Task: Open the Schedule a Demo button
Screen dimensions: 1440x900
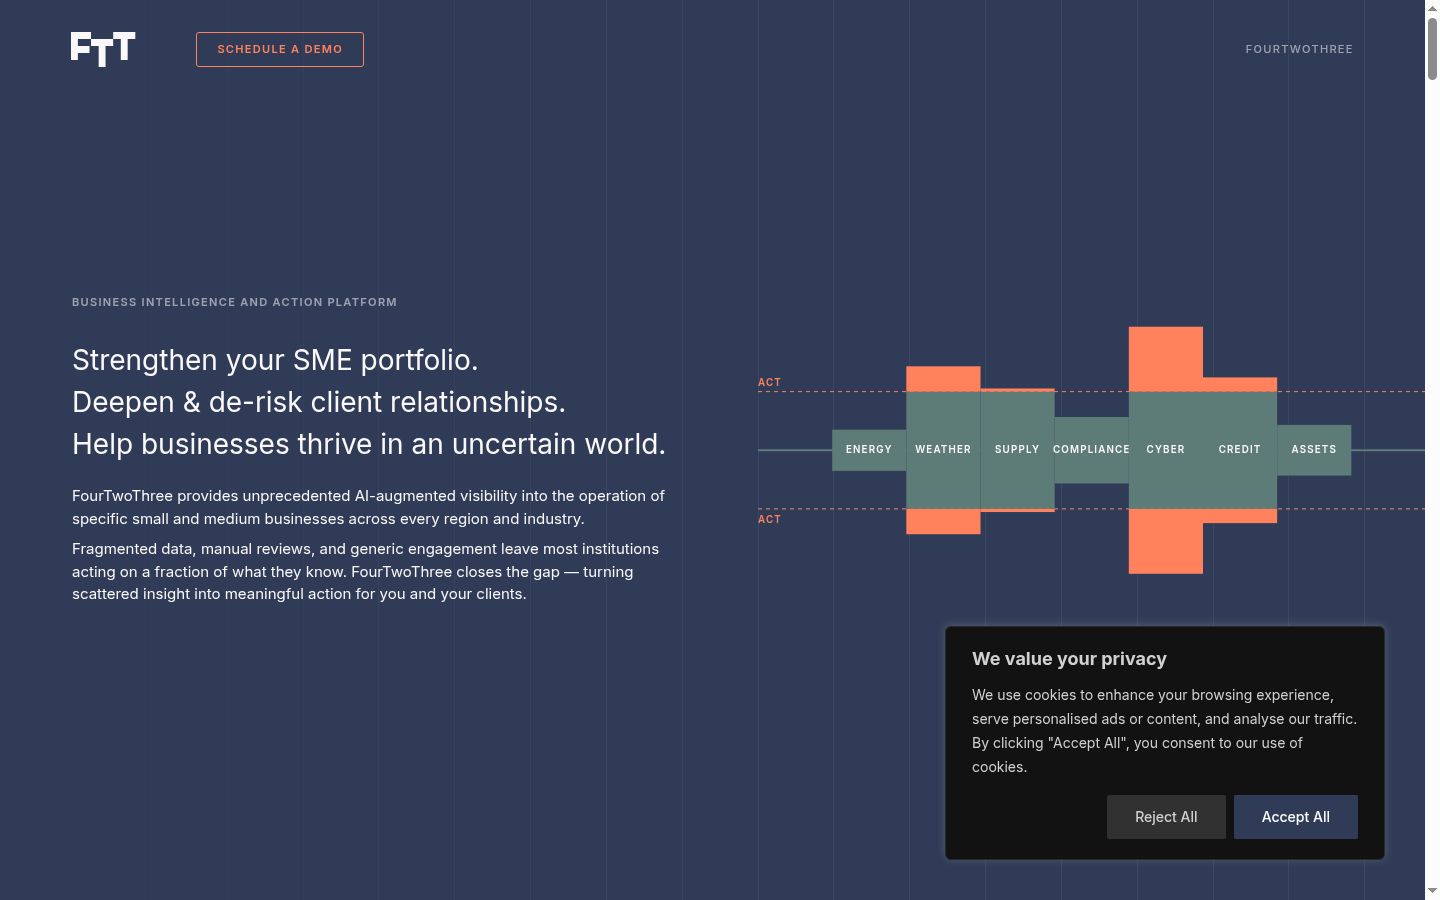Action: pos(280,49)
